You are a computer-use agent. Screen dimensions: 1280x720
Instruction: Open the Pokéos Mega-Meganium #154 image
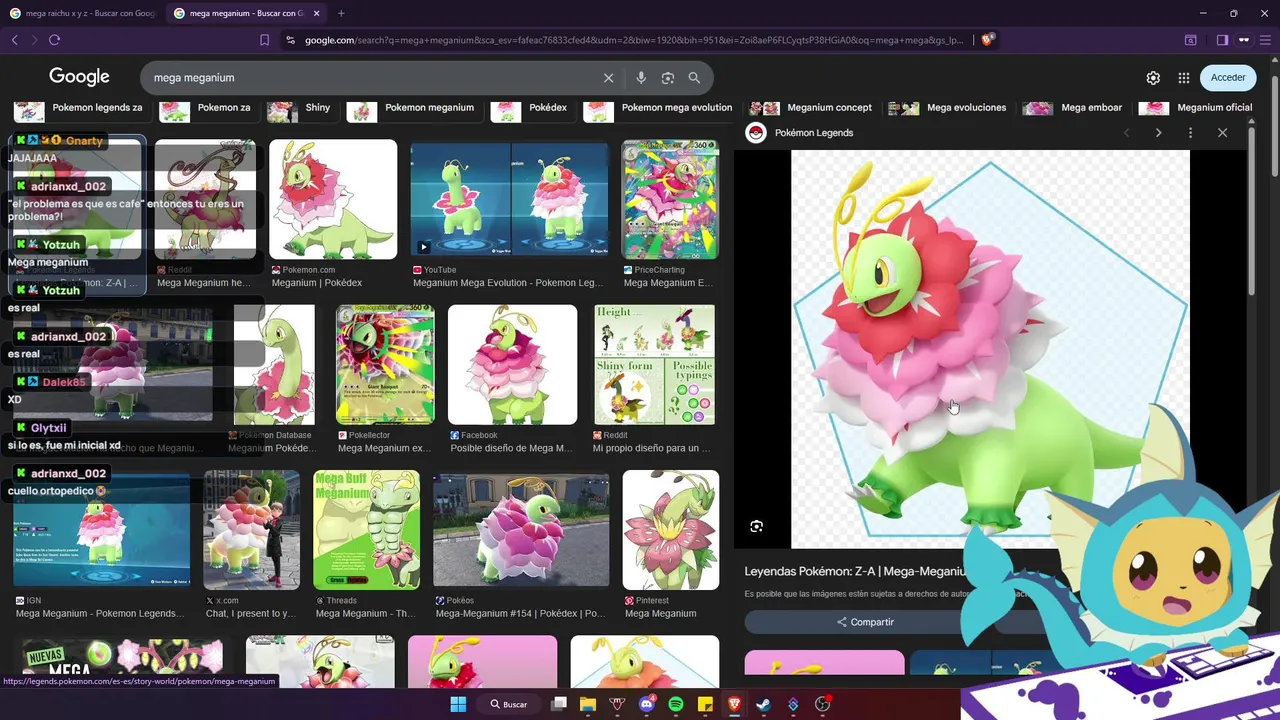521,530
